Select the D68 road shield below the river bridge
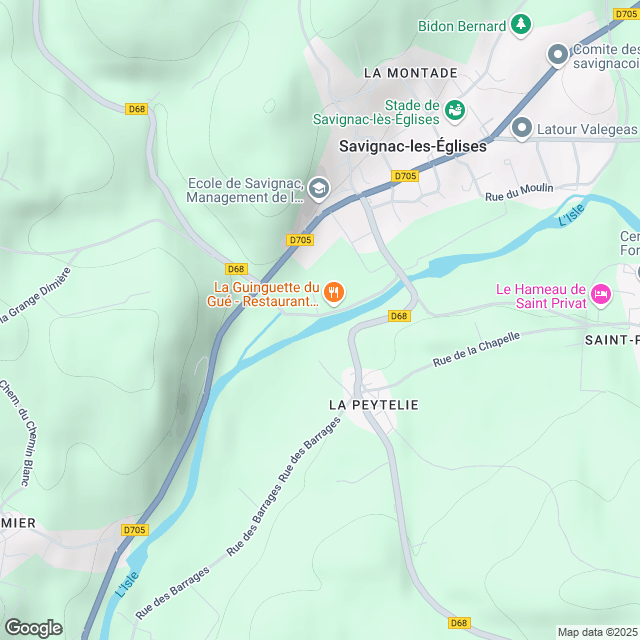The height and width of the screenshot is (640, 640). tap(399, 316)
